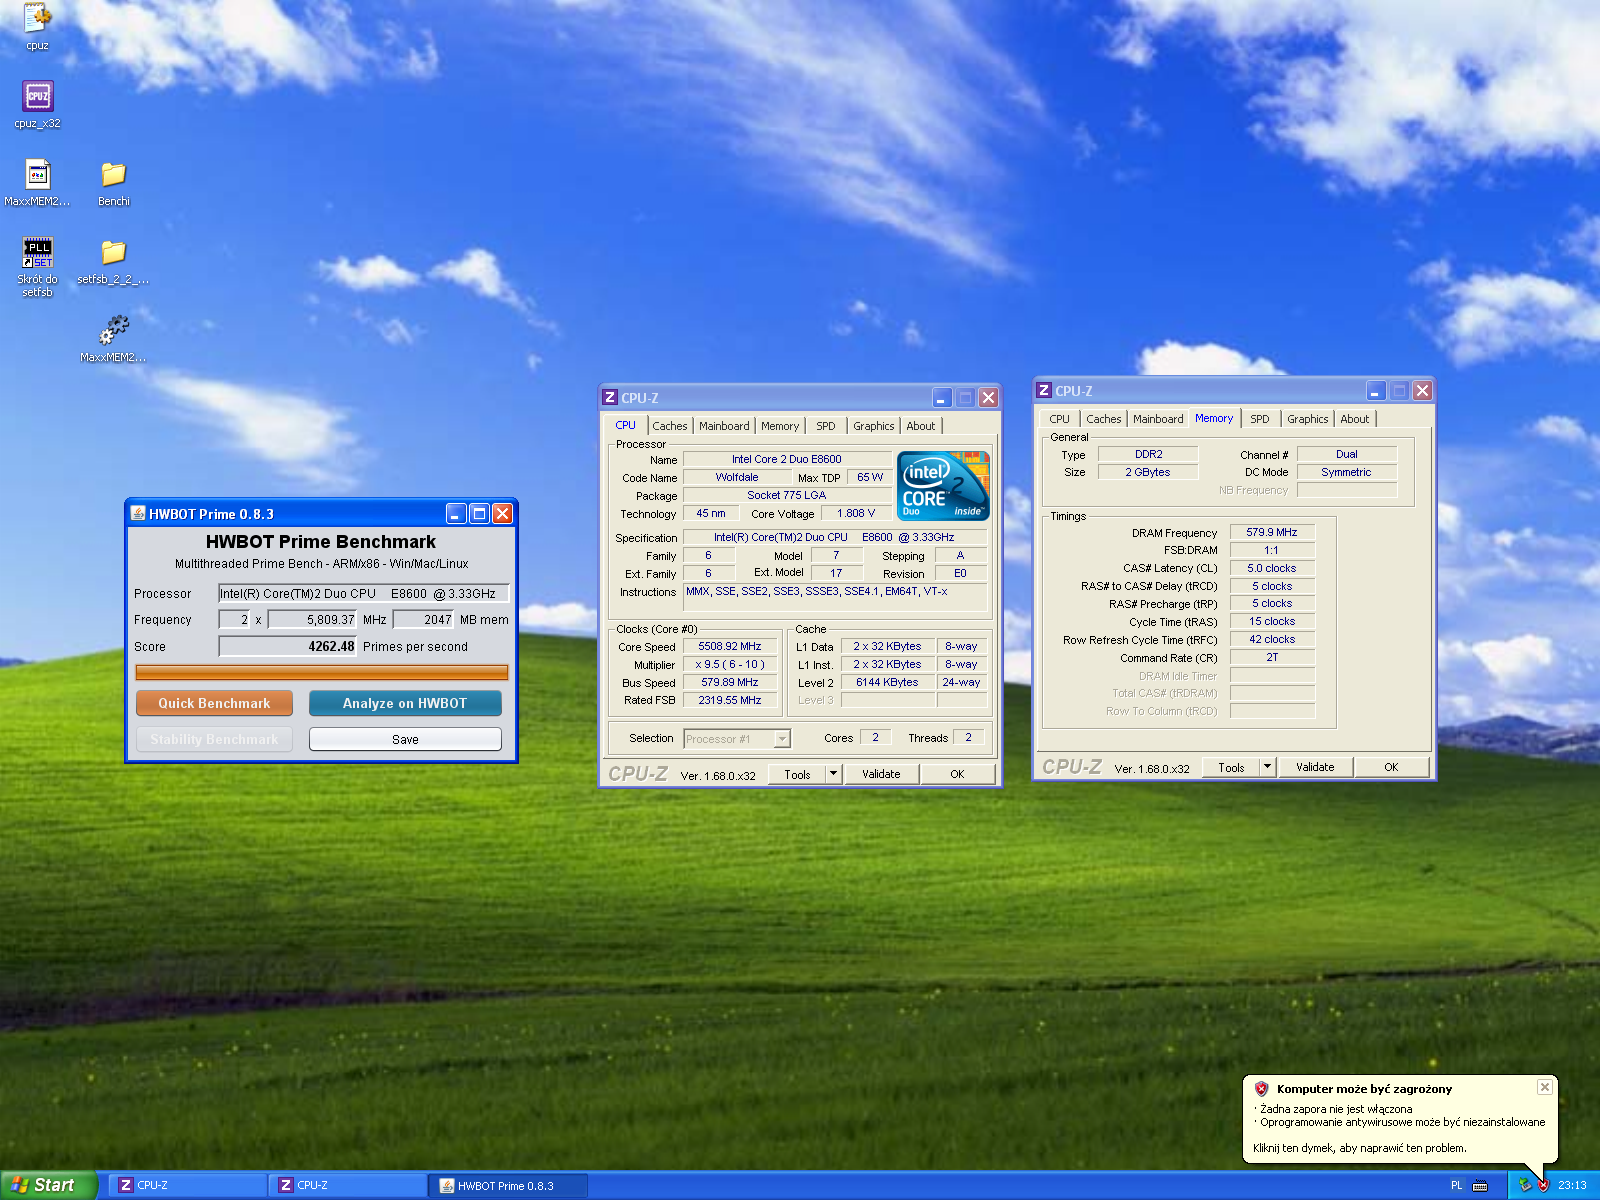Viewport: 1600px width, 1200px height.
Task: Open the Start menu
Action: click(48, 1185)
